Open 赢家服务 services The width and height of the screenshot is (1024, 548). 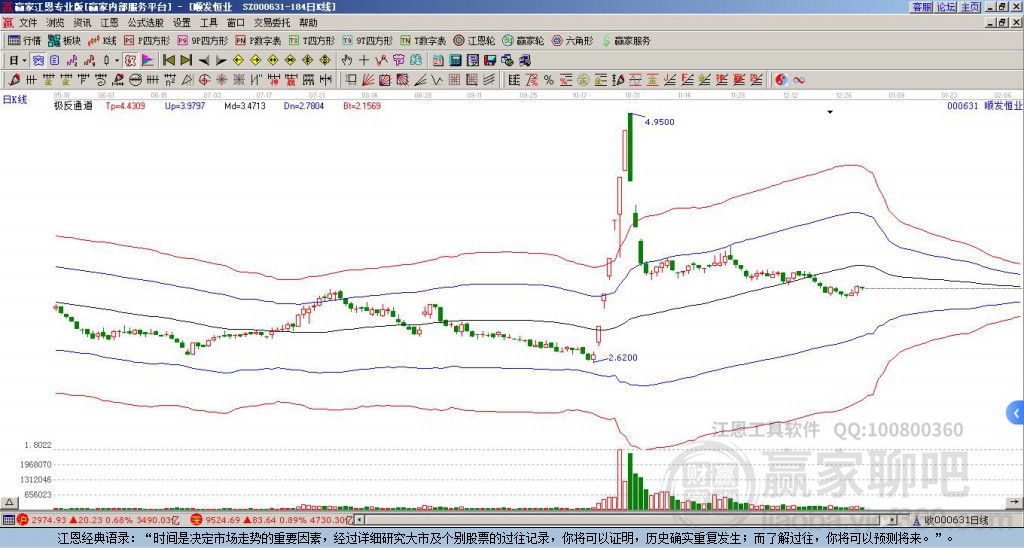626,40
